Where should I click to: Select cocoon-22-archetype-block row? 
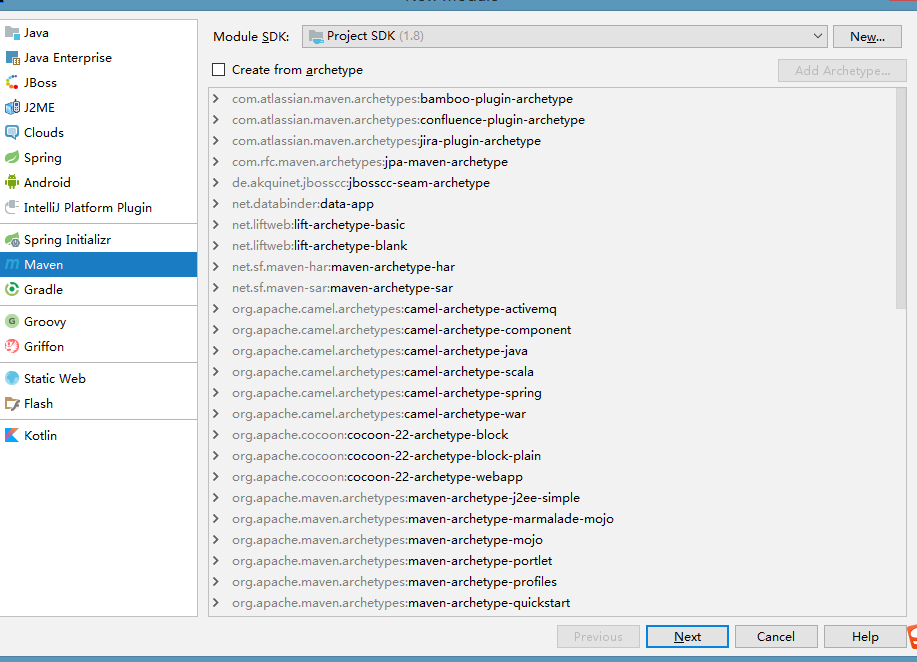pyautogui.click(x=551, y=435)
